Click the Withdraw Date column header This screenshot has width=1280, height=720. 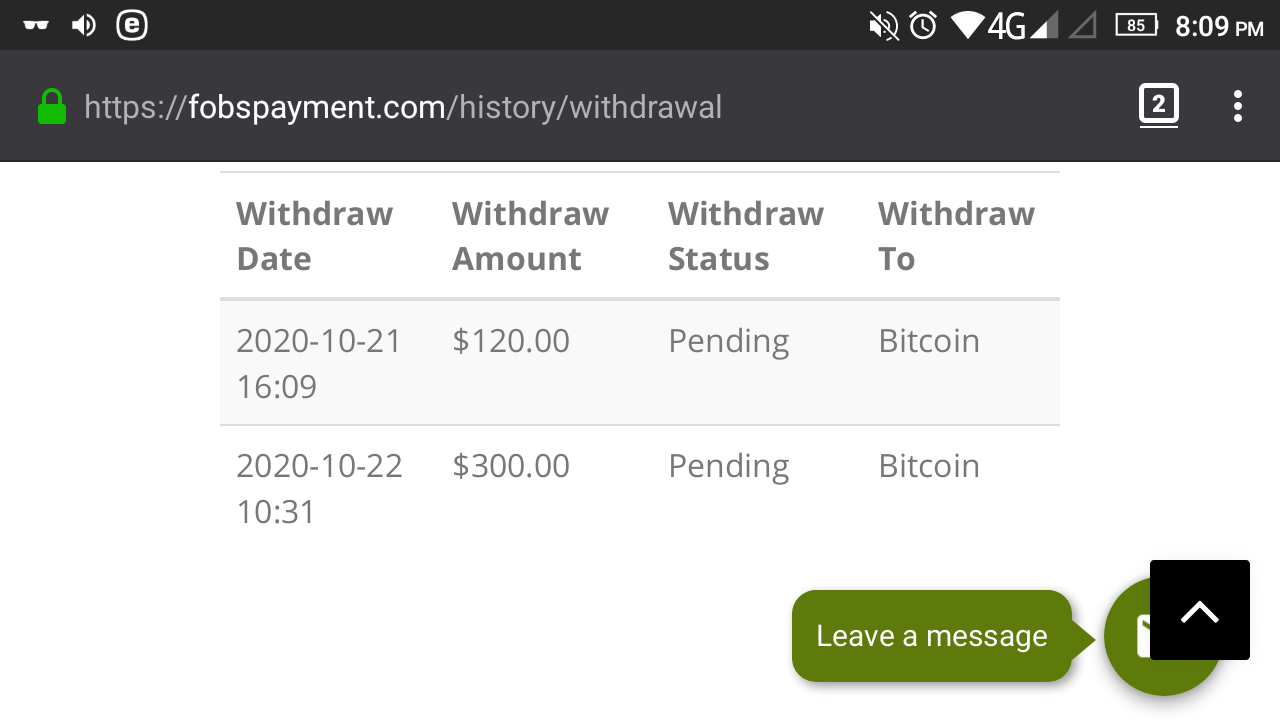314,236
